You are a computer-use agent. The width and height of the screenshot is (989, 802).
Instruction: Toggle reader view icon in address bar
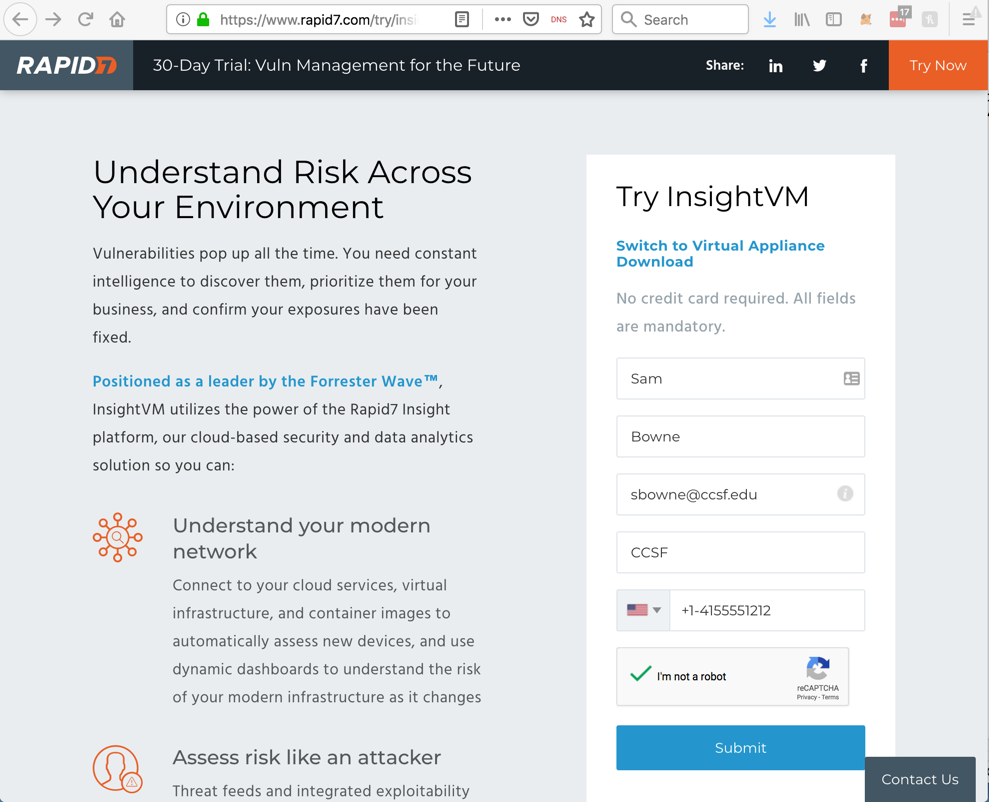click(x=462, y=20)
